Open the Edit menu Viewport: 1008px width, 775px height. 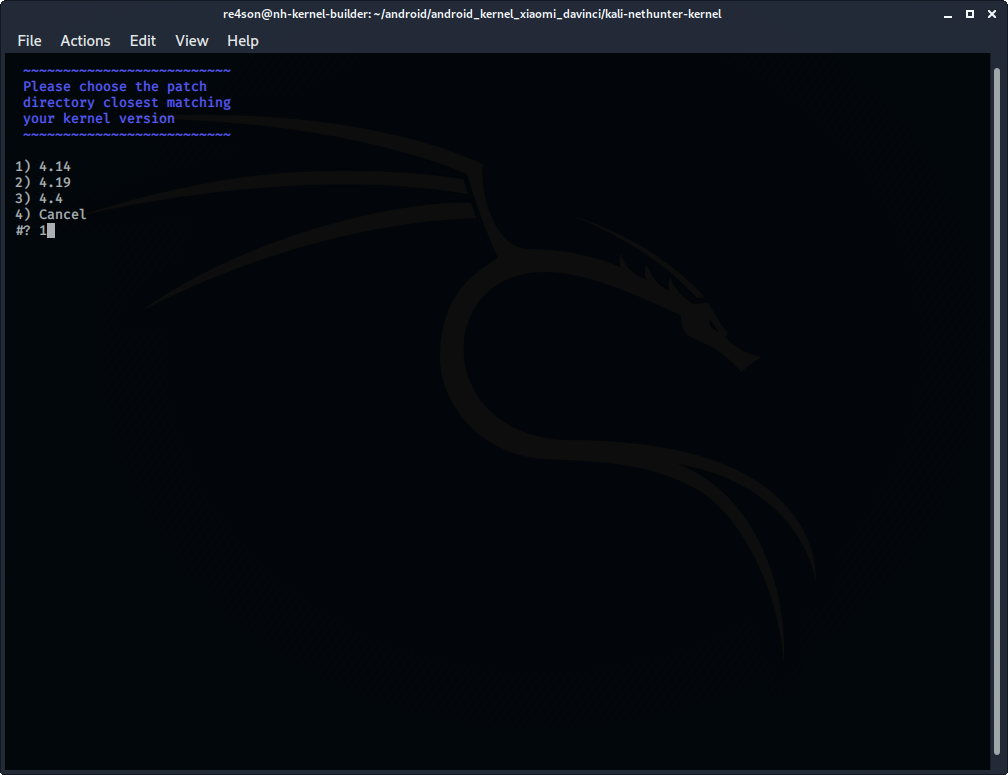pyautogui.click(x=143, y=41)
